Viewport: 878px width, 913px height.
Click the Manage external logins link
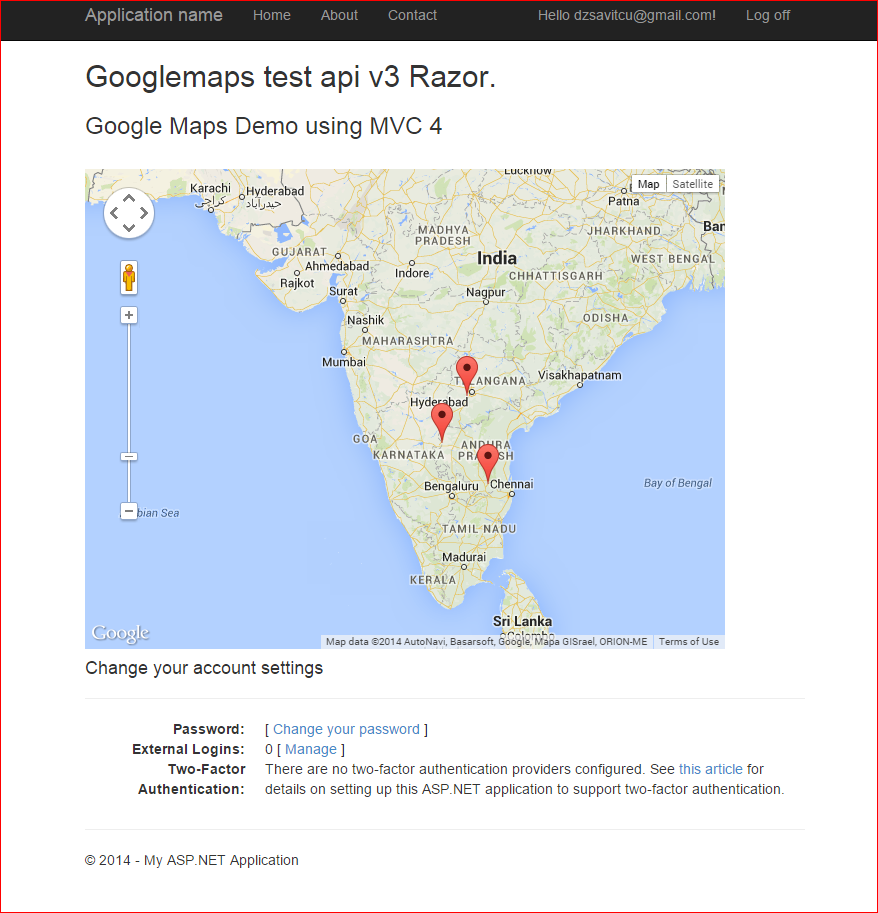(310, 749)
